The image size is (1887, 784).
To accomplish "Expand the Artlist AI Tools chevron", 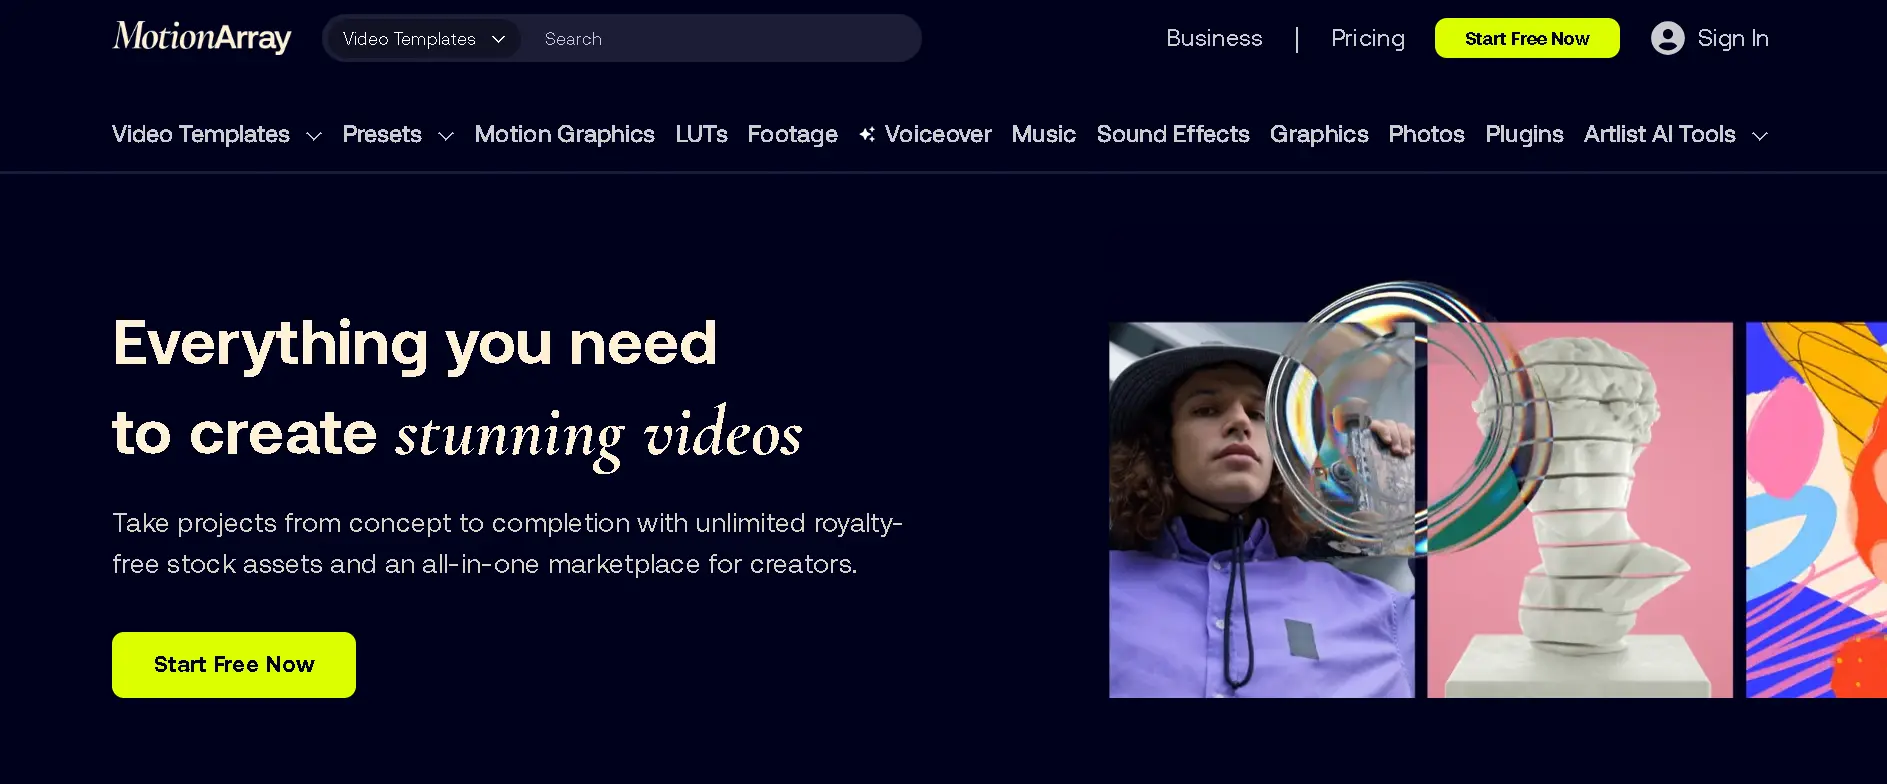I will click(x=1760, y=136).
